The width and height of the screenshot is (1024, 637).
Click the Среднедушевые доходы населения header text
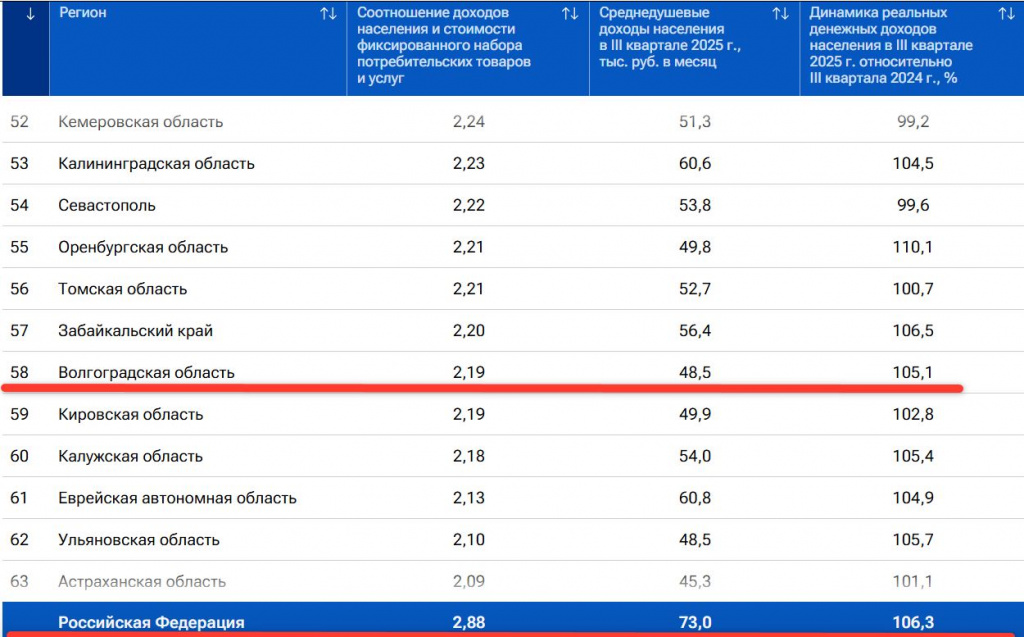(x=668, y=37)
